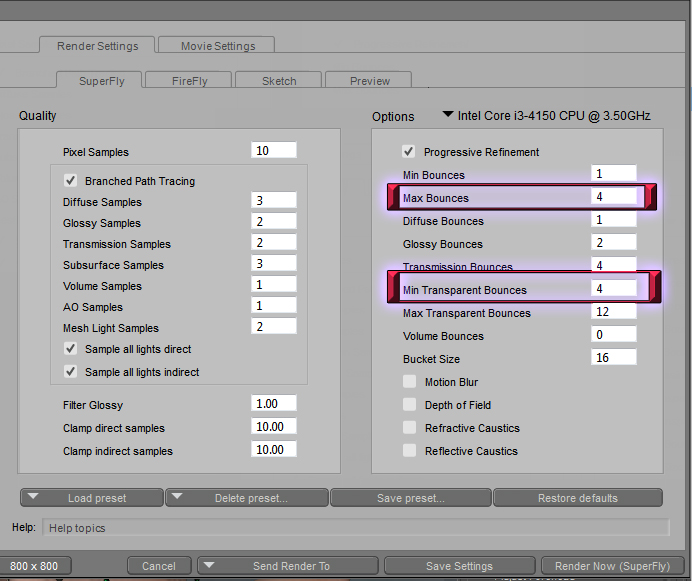Select the Bucket Size value field
This screenshot has height=581, width=692.
[x=613, y=358]
